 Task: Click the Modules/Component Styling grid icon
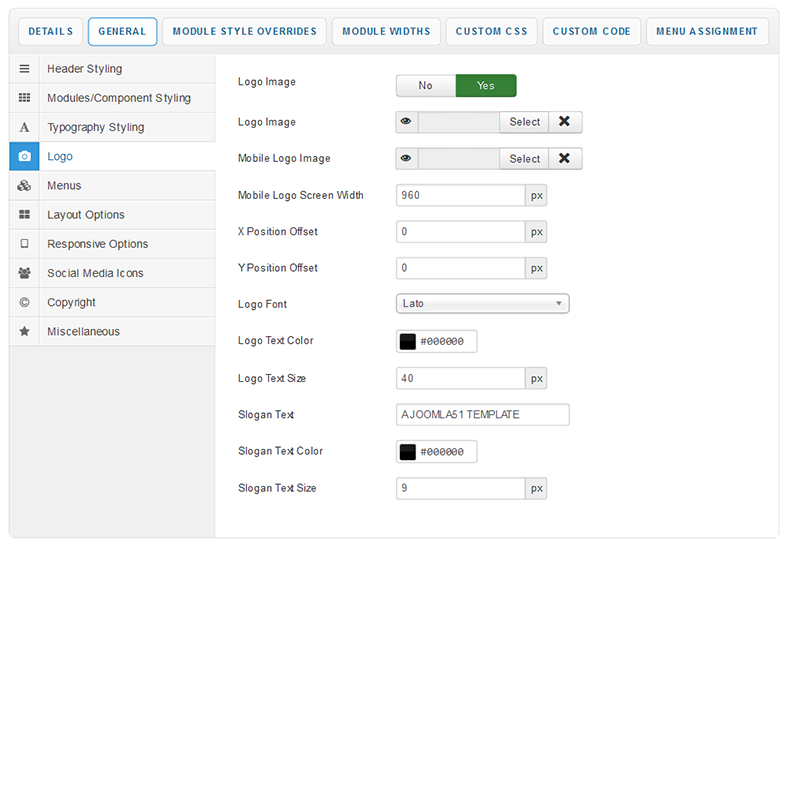click(x=25, y=98)
